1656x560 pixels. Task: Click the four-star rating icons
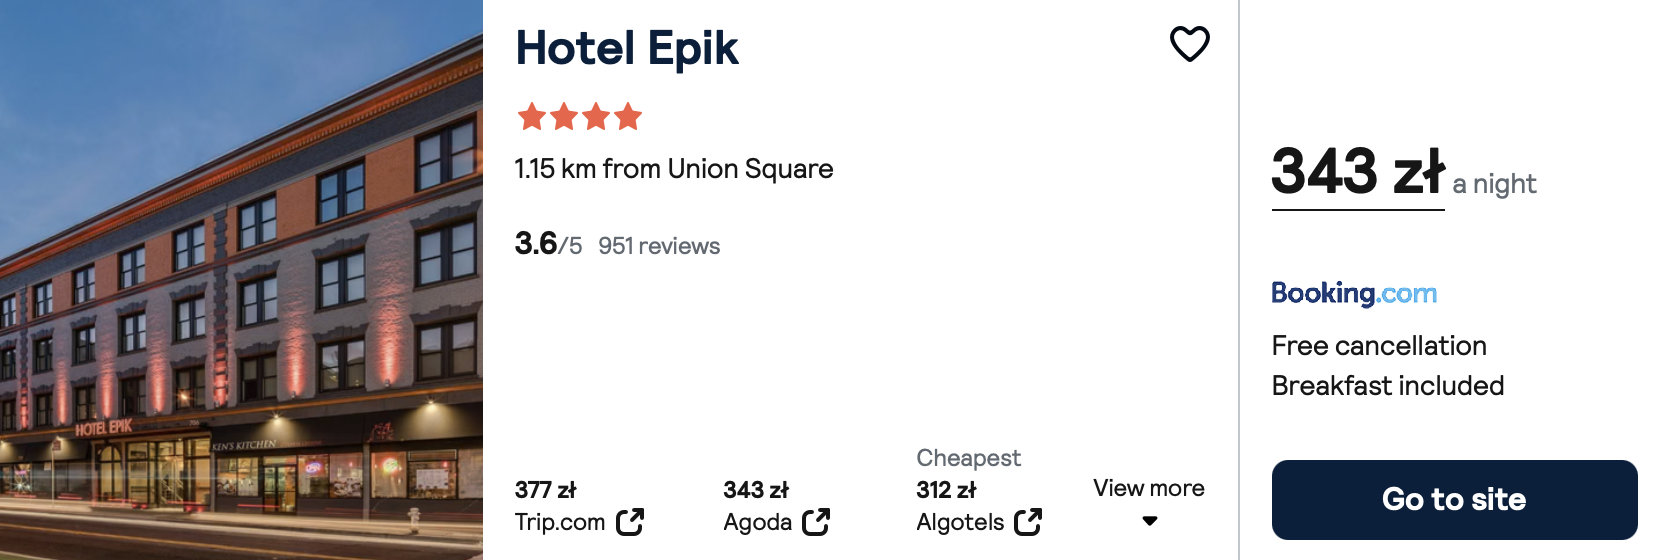pos(580,117)
